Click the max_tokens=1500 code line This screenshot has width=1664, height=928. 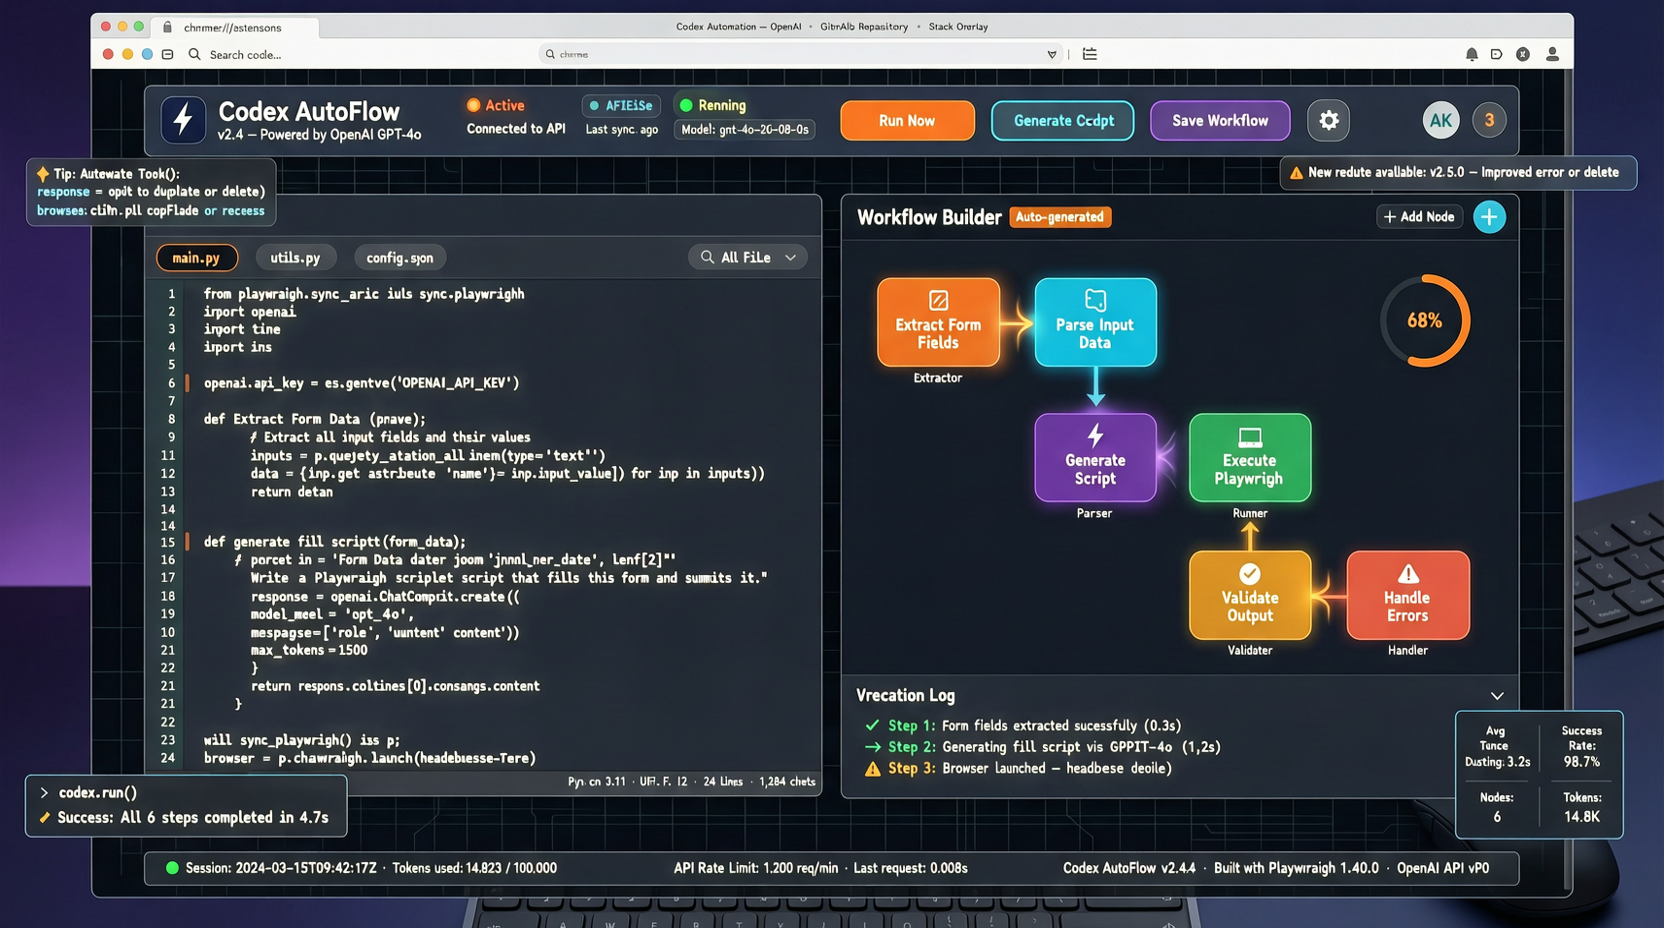309,650
